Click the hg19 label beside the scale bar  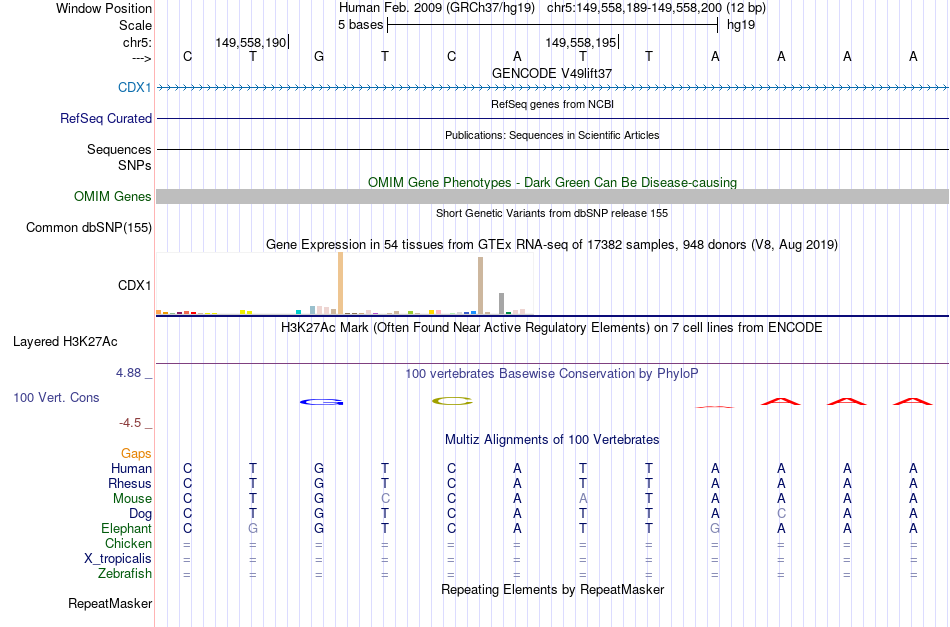(741, 25)
